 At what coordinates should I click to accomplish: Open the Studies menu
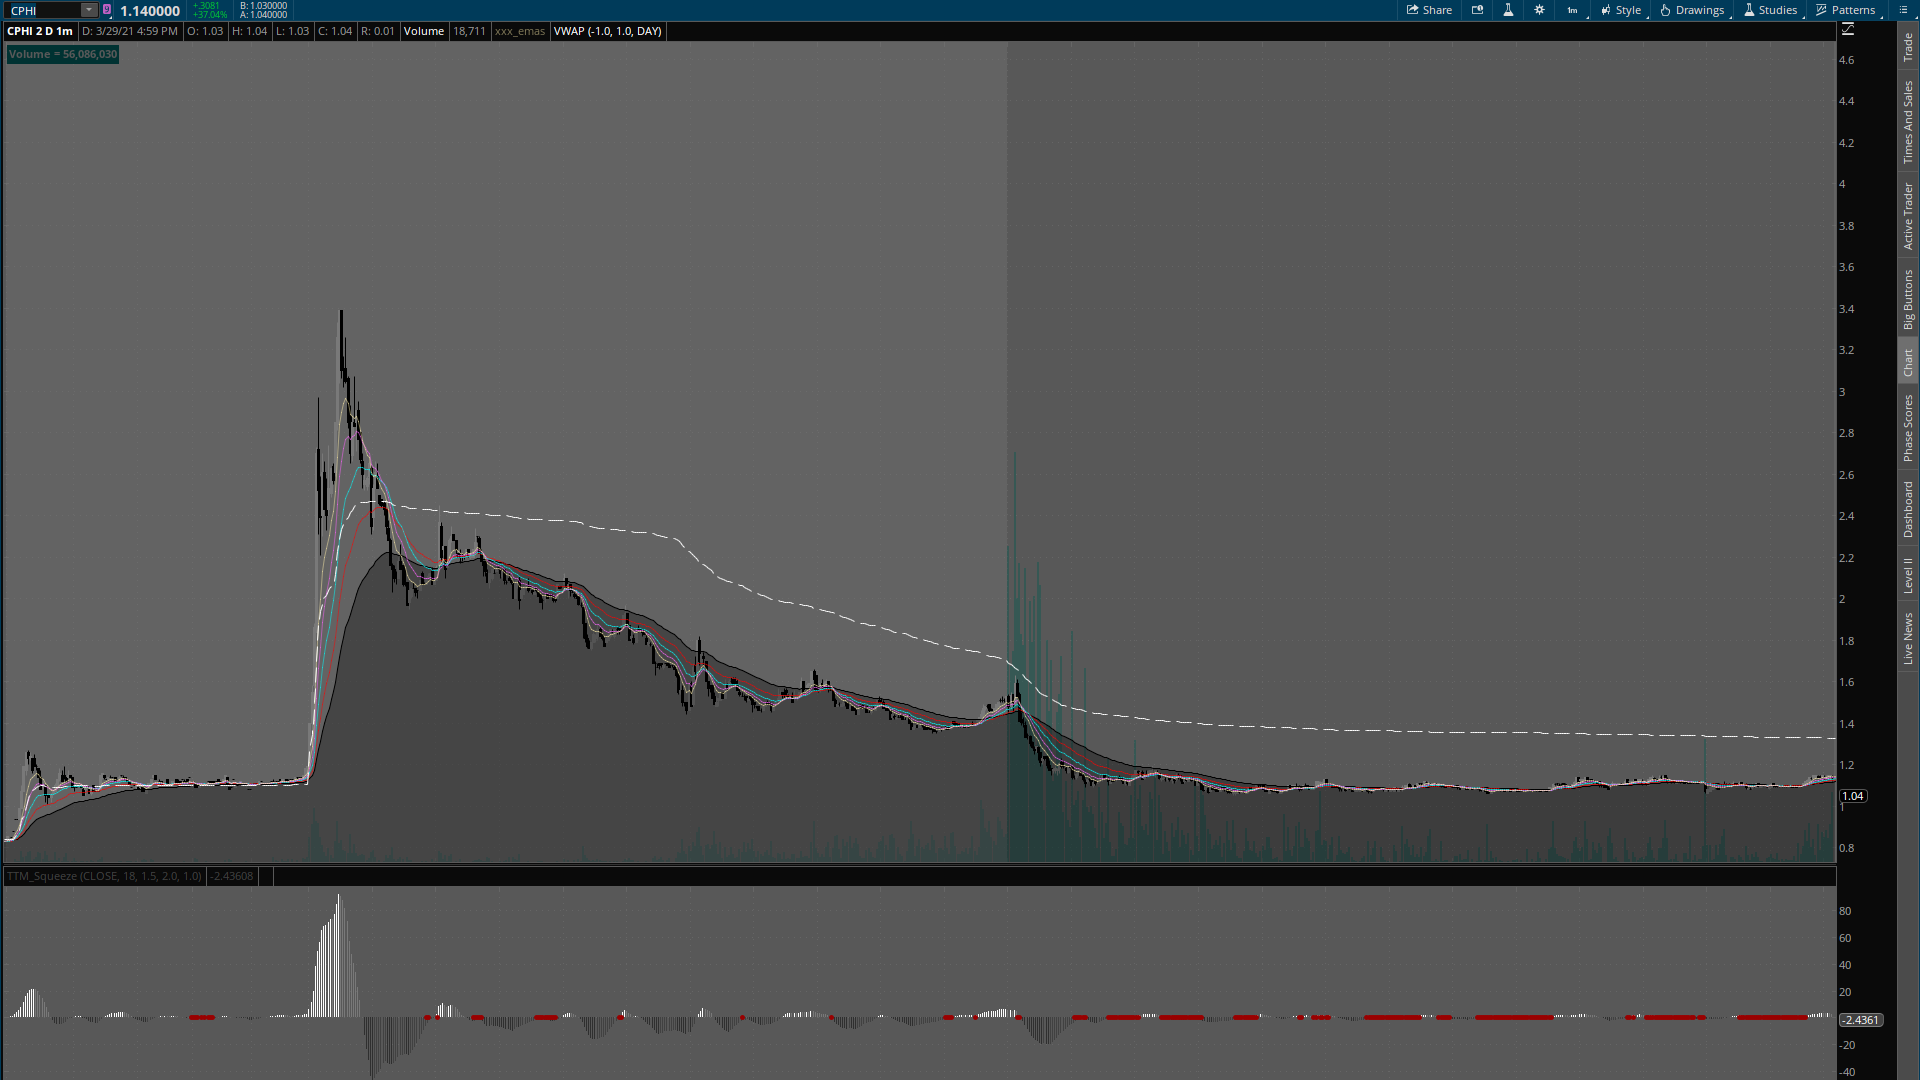[1770, 10]
